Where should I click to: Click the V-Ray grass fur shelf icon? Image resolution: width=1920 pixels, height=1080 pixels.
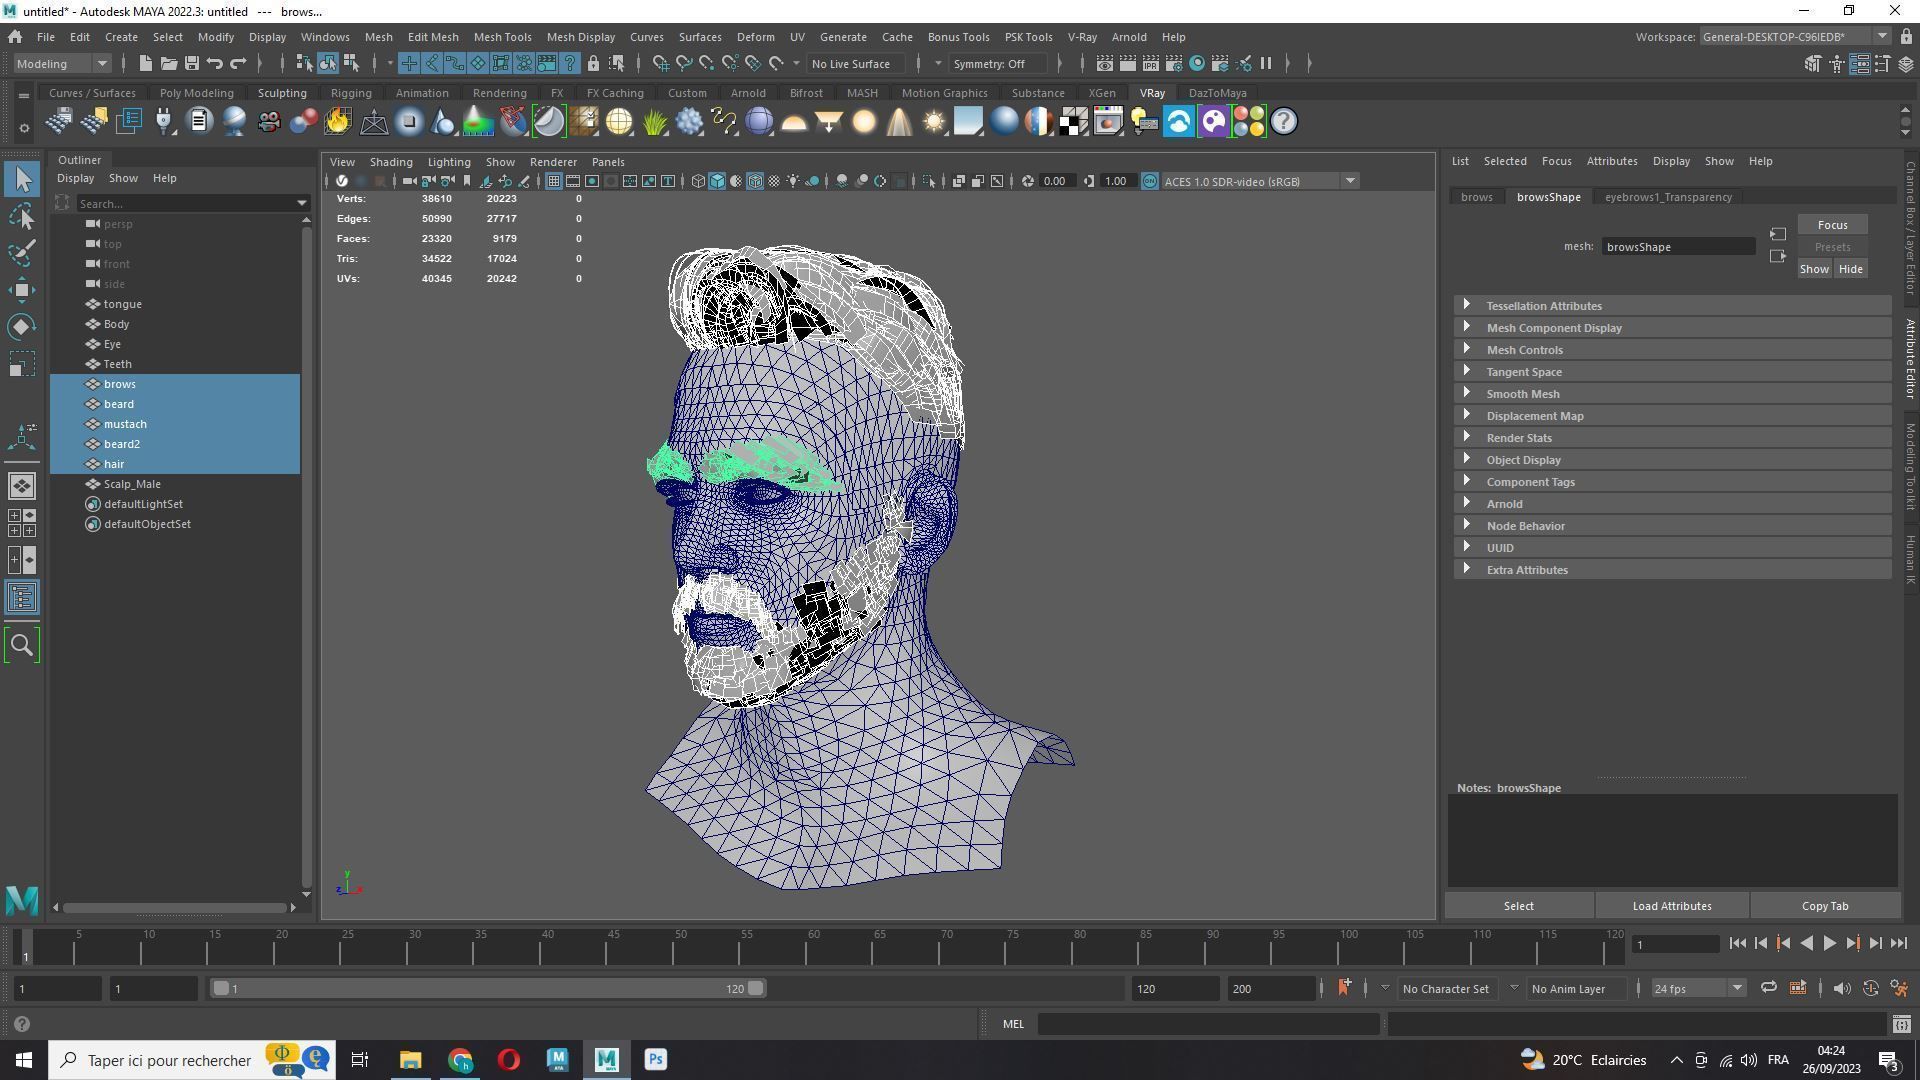pos(654,122)
